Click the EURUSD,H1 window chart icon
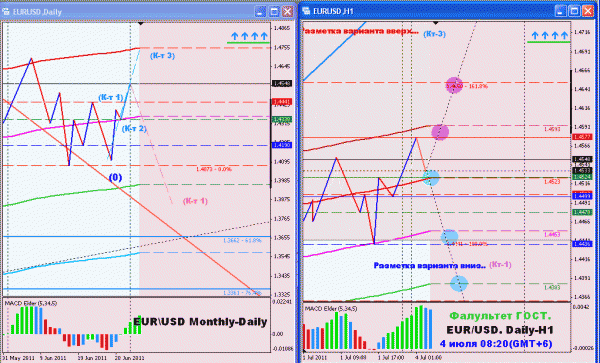Image resolution: width=600 pixels, height=363 pixels. click(x=306, y=11)
